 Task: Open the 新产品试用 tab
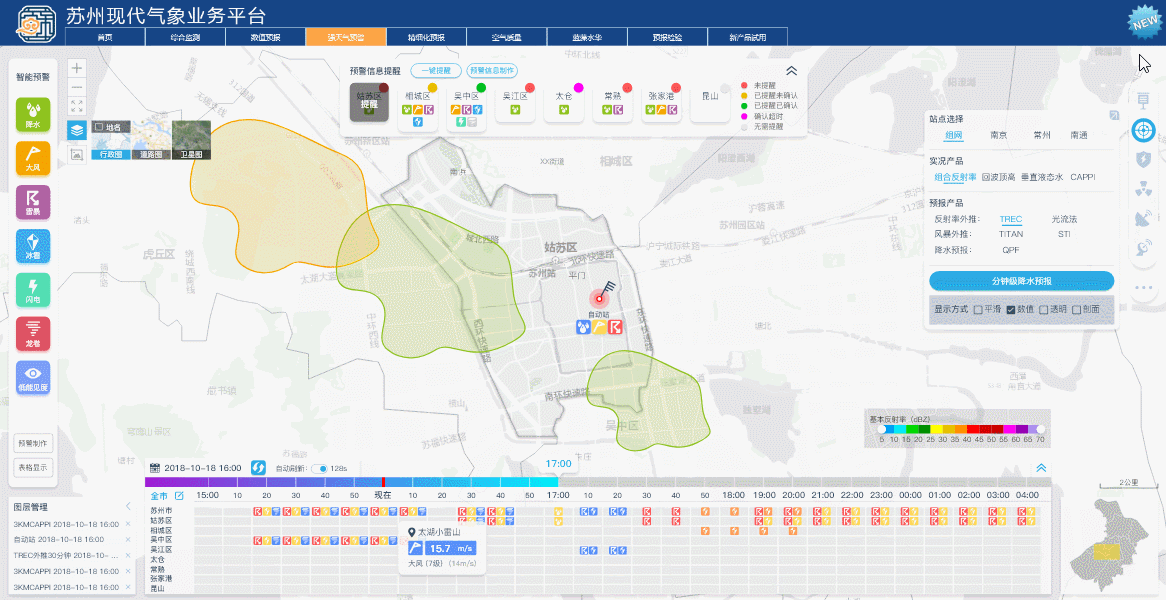tap(747, 37)
